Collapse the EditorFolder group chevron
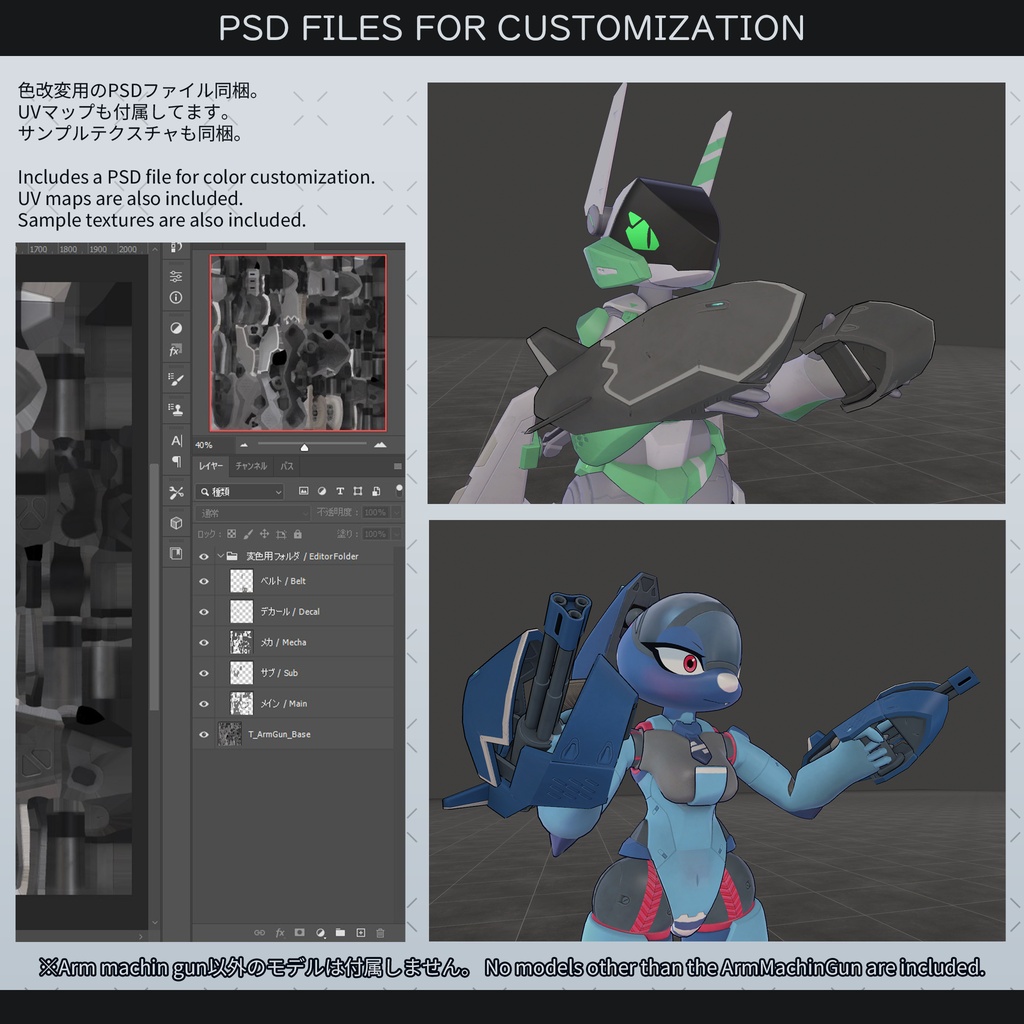 coord(221,556)
